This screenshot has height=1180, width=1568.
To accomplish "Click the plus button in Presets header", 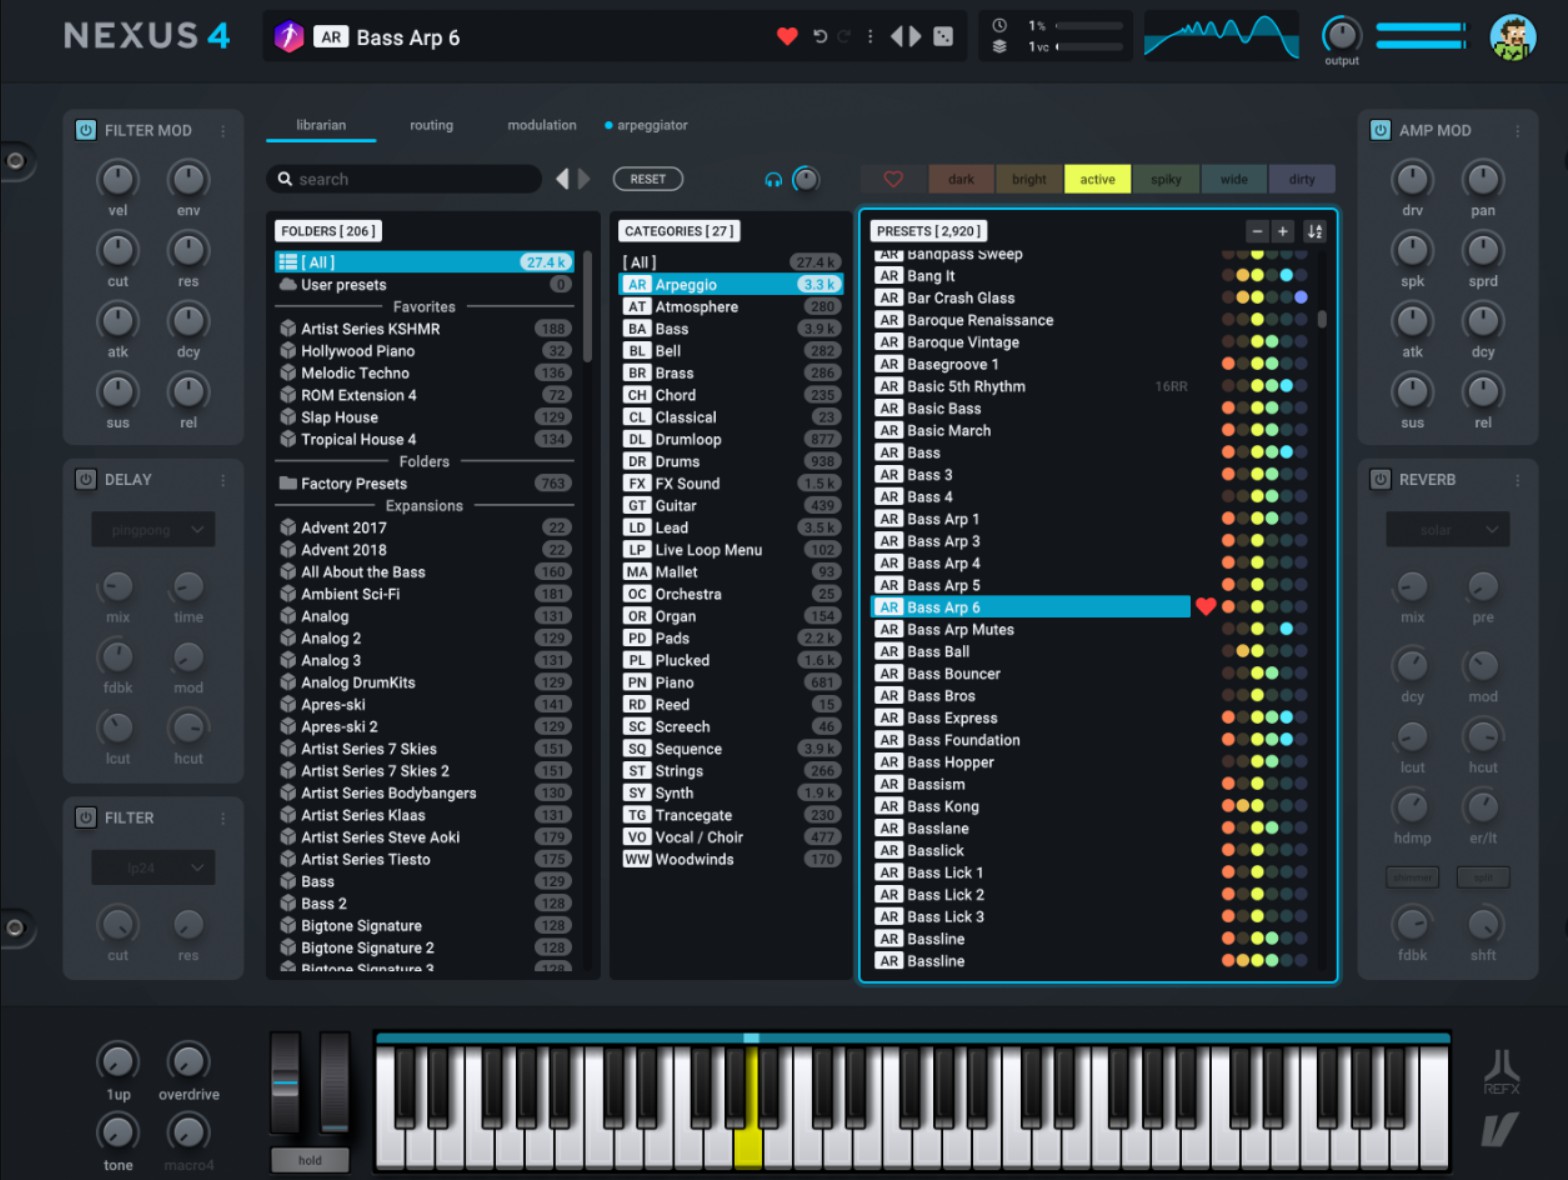I will [1282, 231].
